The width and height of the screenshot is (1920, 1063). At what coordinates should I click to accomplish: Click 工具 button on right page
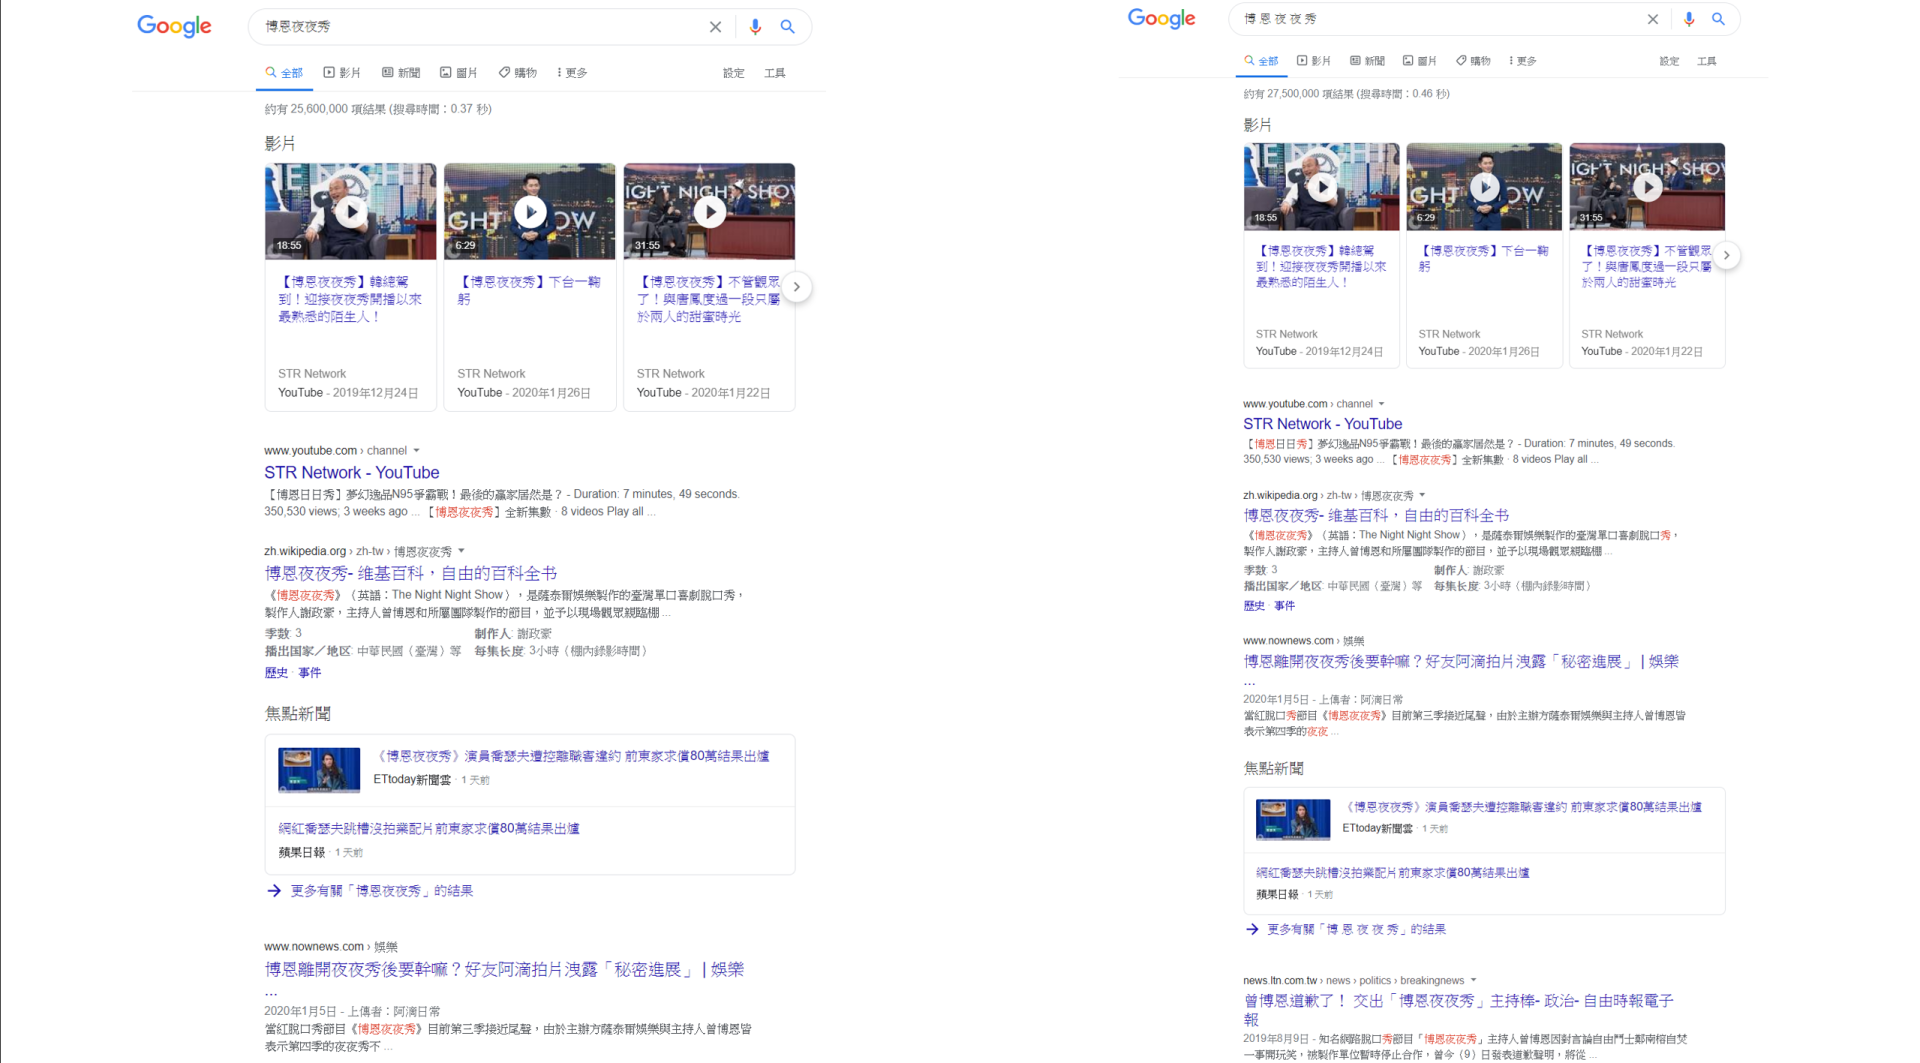[1706, 61]
